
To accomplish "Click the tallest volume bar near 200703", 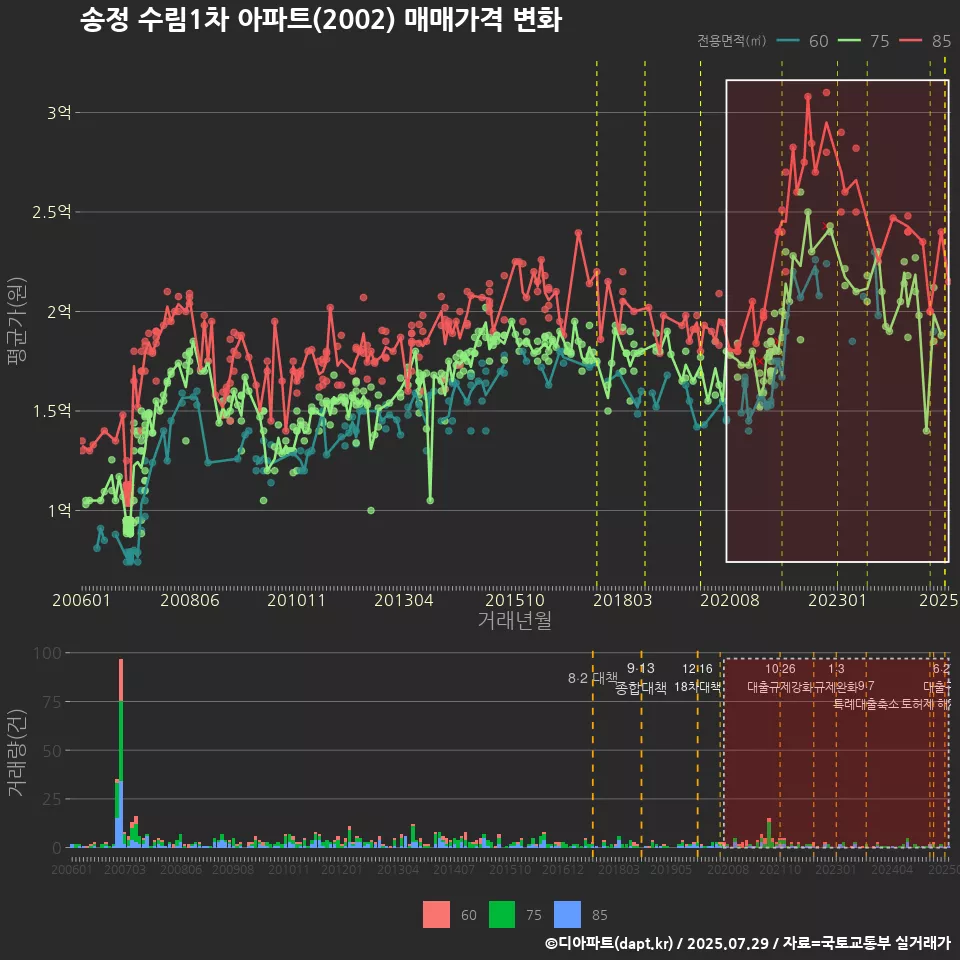I will point(121,753).
